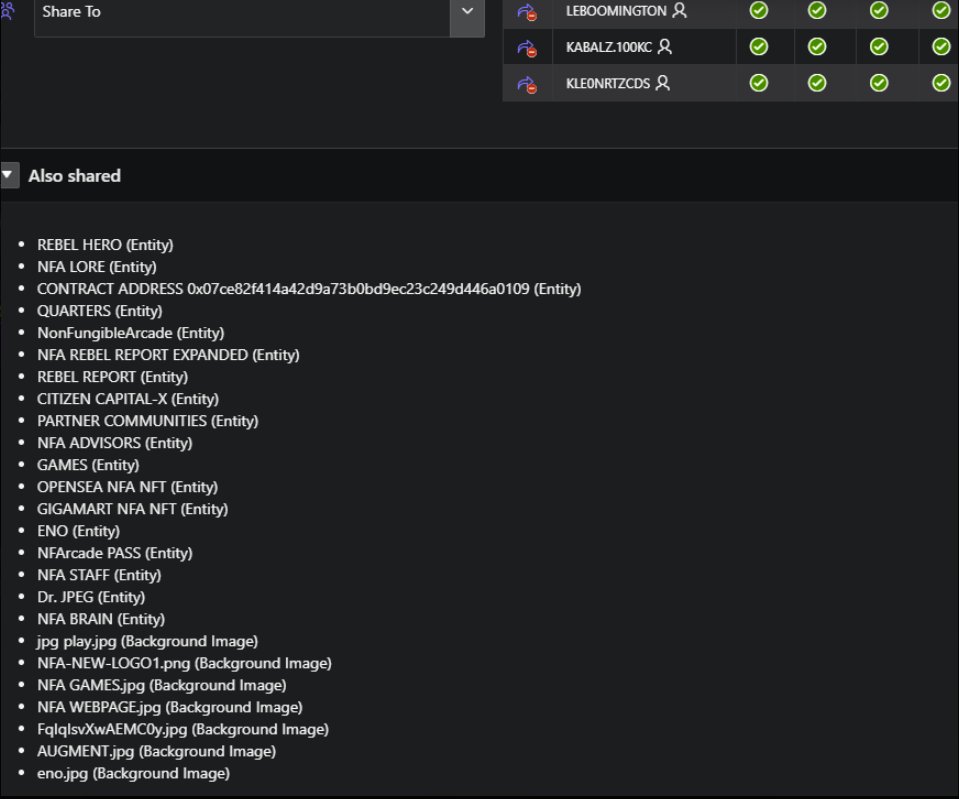Click PARTNER COMMUNITIES (Entity) item
The width and height of the screenshot is (959, 799).
[147, 421]
